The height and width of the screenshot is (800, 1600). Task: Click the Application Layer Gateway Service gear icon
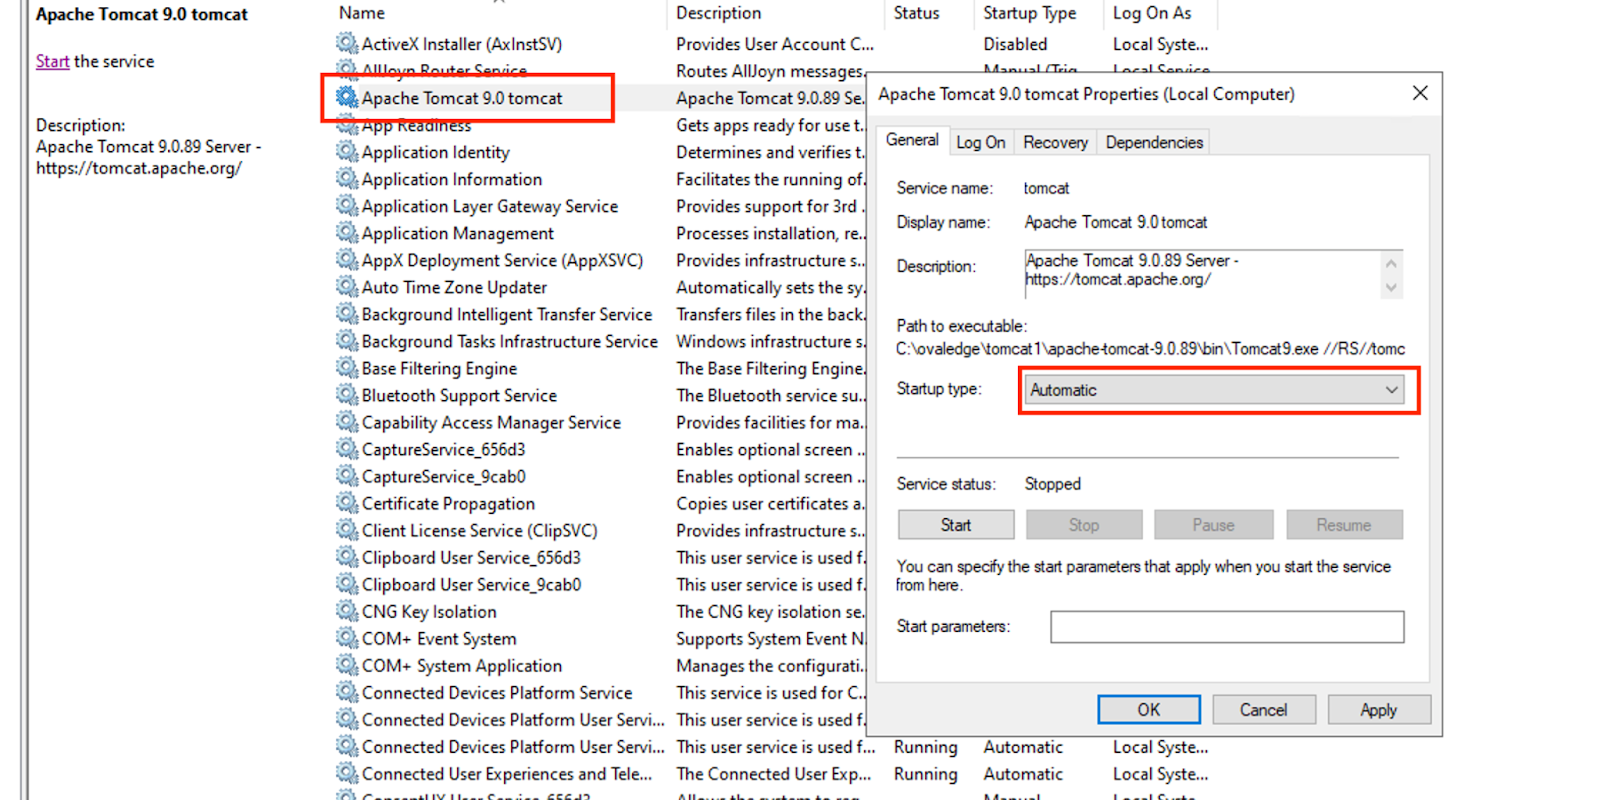tap(347, 205)
